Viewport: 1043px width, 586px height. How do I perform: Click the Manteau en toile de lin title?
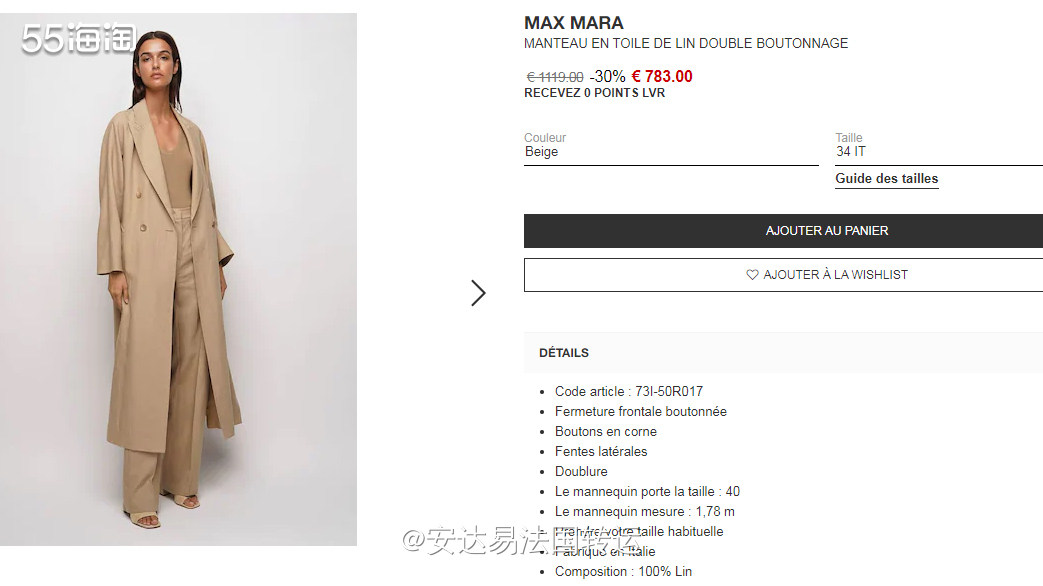click(686, 43)
